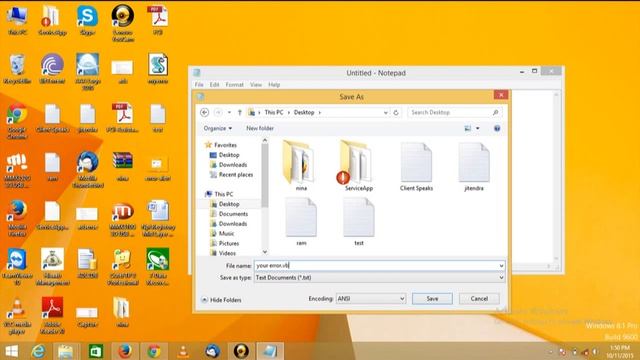Open the Notepad Help menu
The image size is (640, 360).
274,84
